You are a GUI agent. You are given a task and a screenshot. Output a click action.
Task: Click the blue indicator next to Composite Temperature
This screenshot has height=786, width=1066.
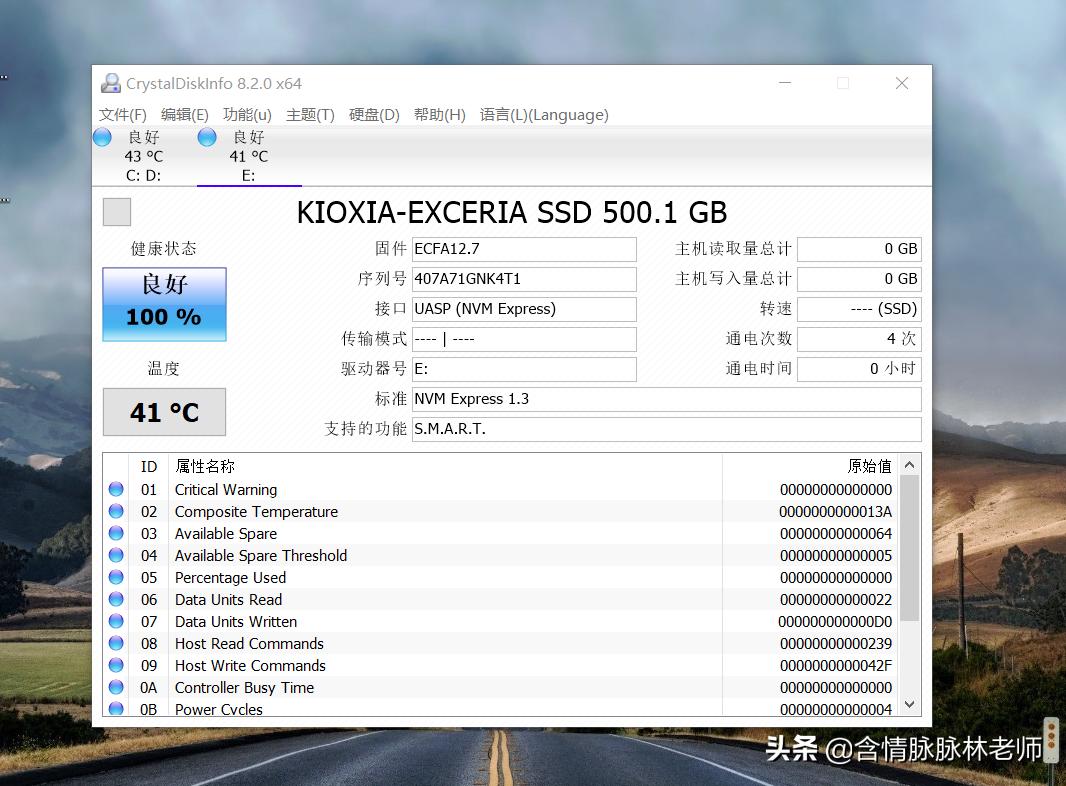click(x=117, y=512)
